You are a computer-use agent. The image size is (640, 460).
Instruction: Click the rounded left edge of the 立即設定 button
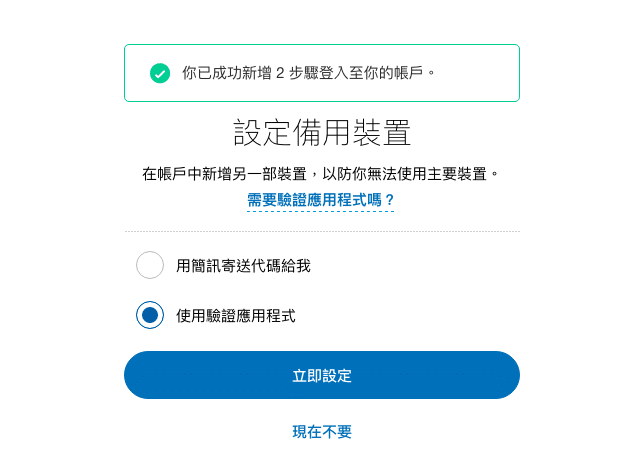135,375
